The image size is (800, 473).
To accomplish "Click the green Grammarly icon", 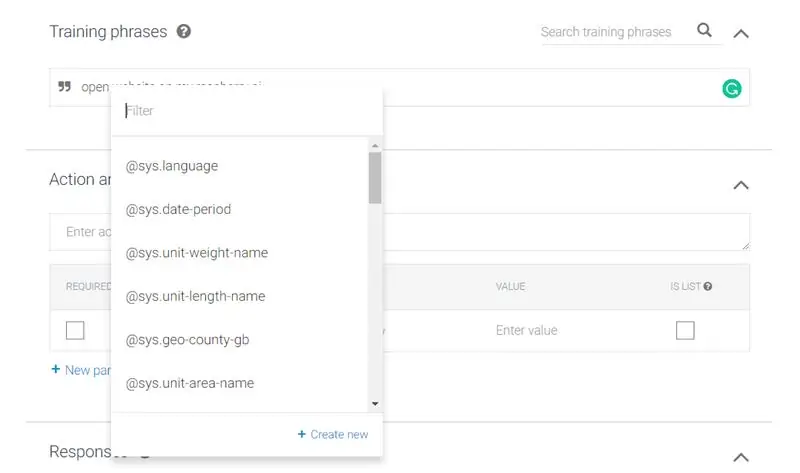I will coord(732,88).
